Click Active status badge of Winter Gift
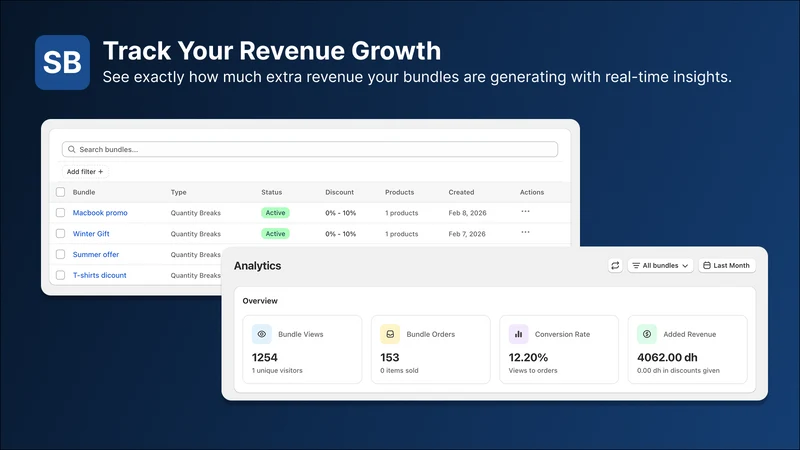800x450 pixels. coord(276,234)
